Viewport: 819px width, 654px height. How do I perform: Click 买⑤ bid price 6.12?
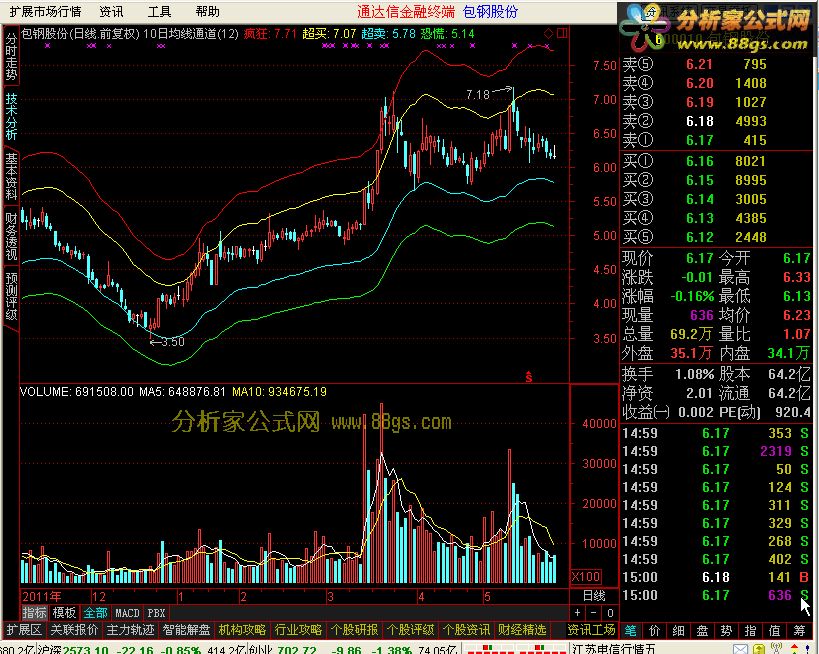699,237
